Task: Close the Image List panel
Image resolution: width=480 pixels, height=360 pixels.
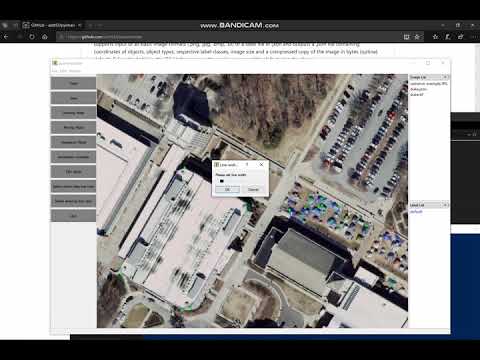Action: point(445,77)
